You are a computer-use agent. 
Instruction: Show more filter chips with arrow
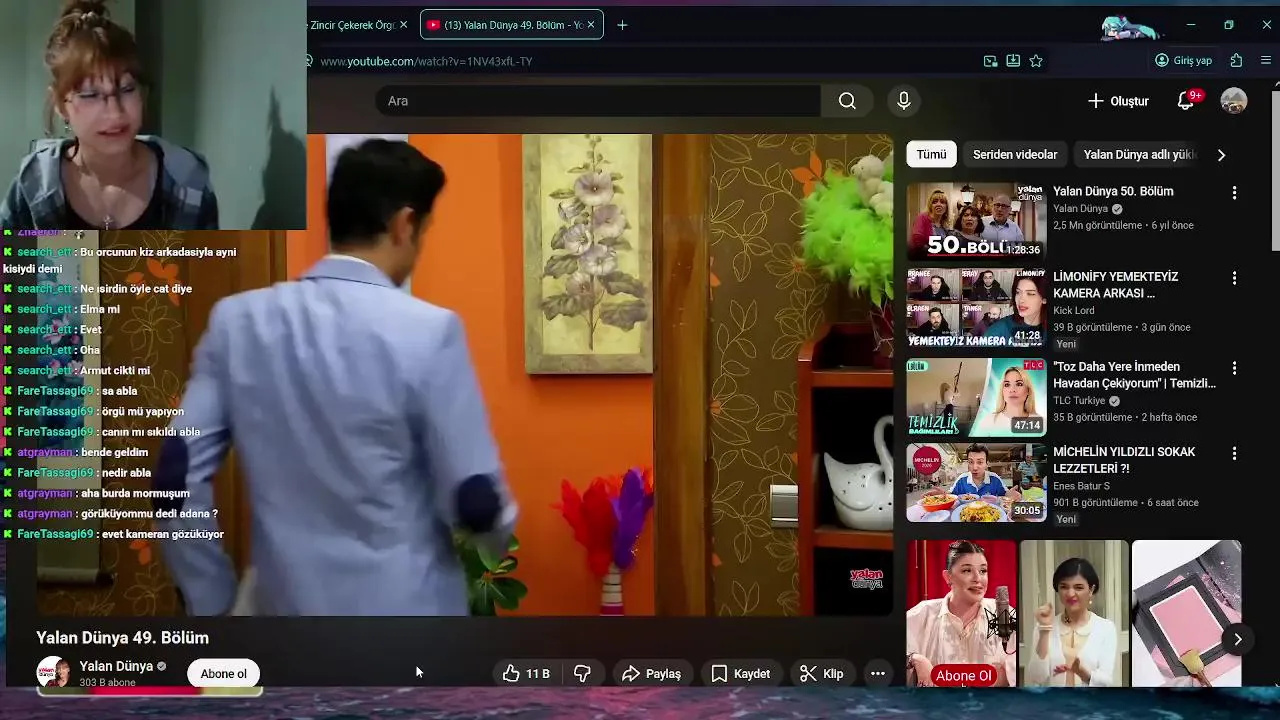(1221, 155)
